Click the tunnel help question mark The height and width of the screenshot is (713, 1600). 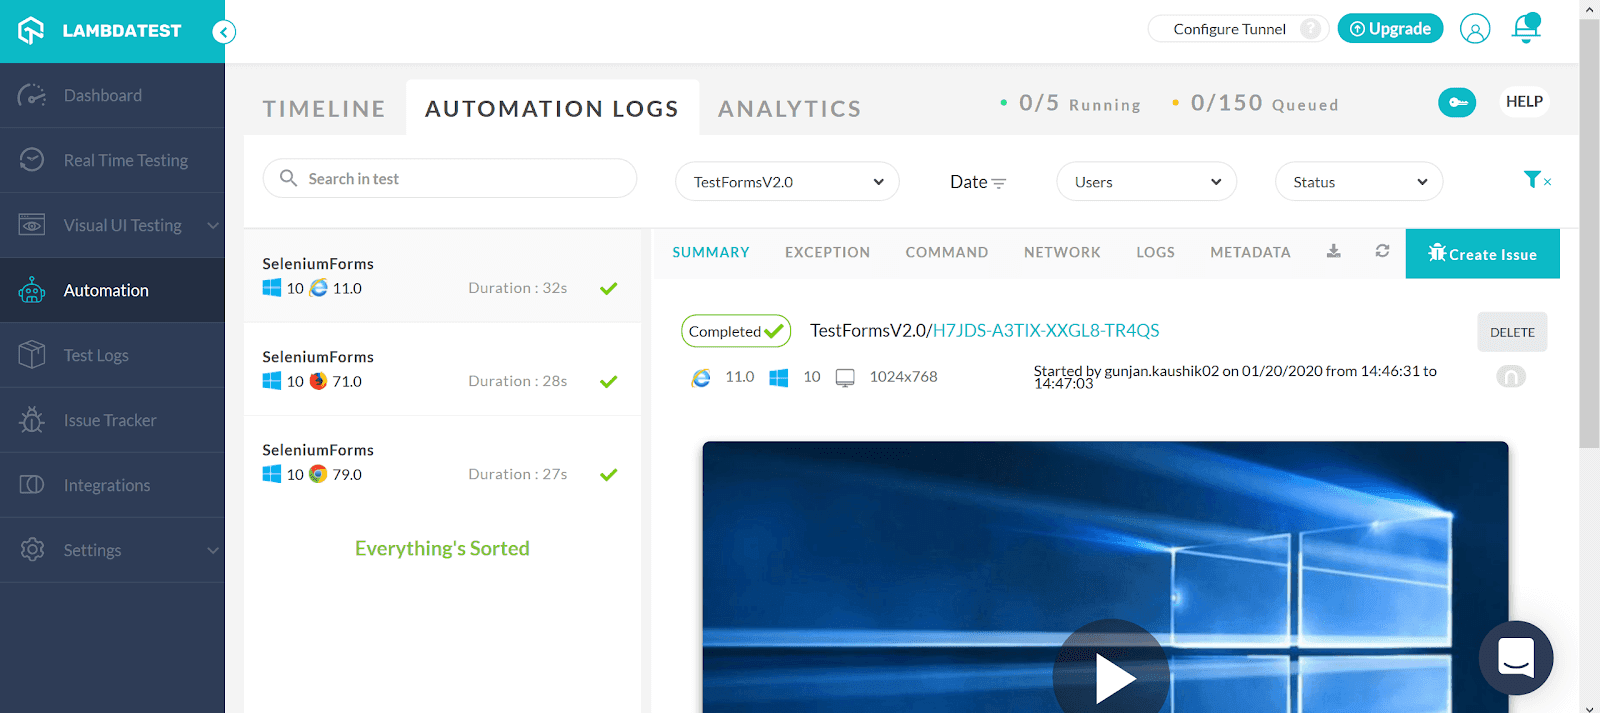point(1310,29)
